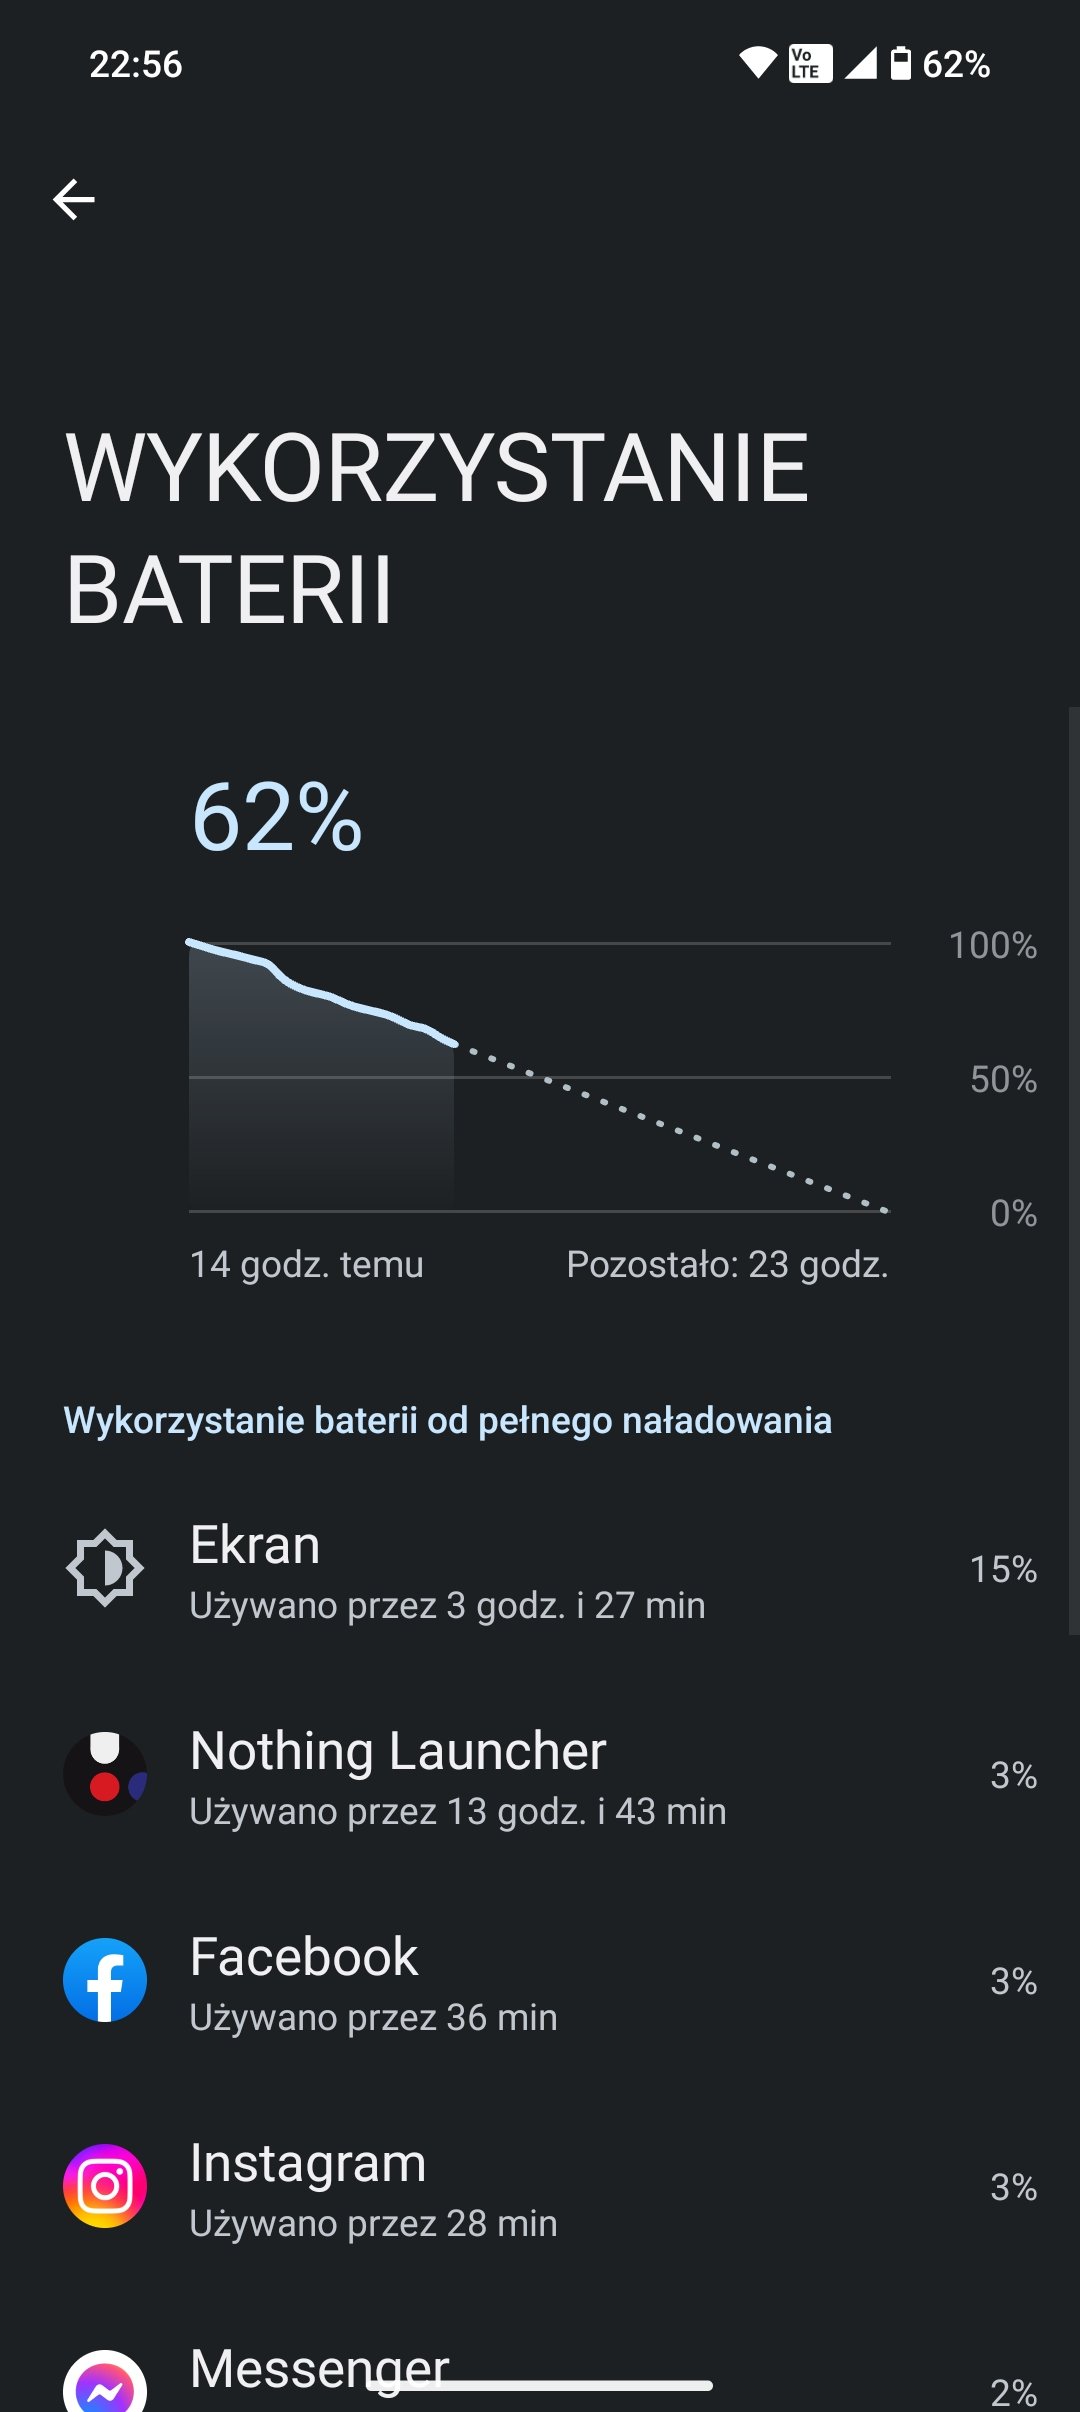Screen dimensions: 1080x2412
Task: Tap the 62% battery level text
Action: 277,818
